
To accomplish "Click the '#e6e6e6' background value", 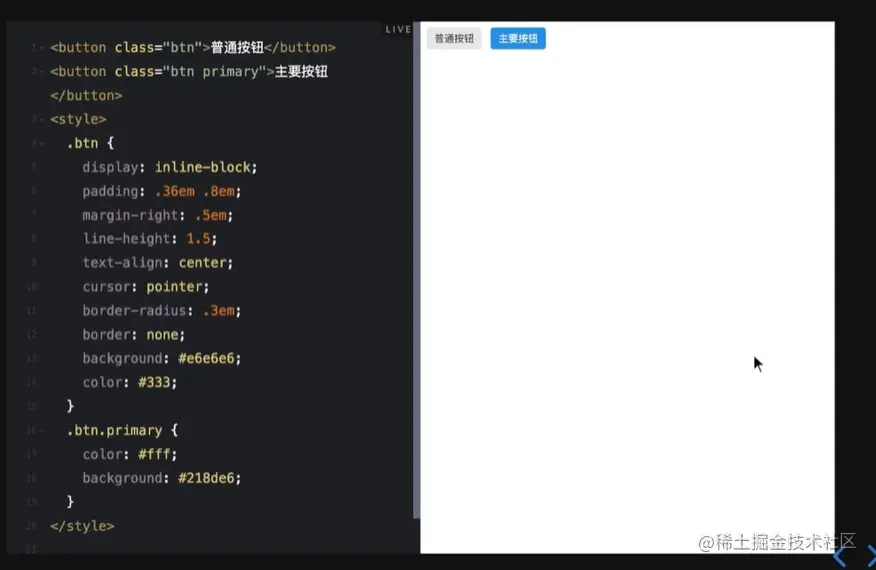I will 206,358.
